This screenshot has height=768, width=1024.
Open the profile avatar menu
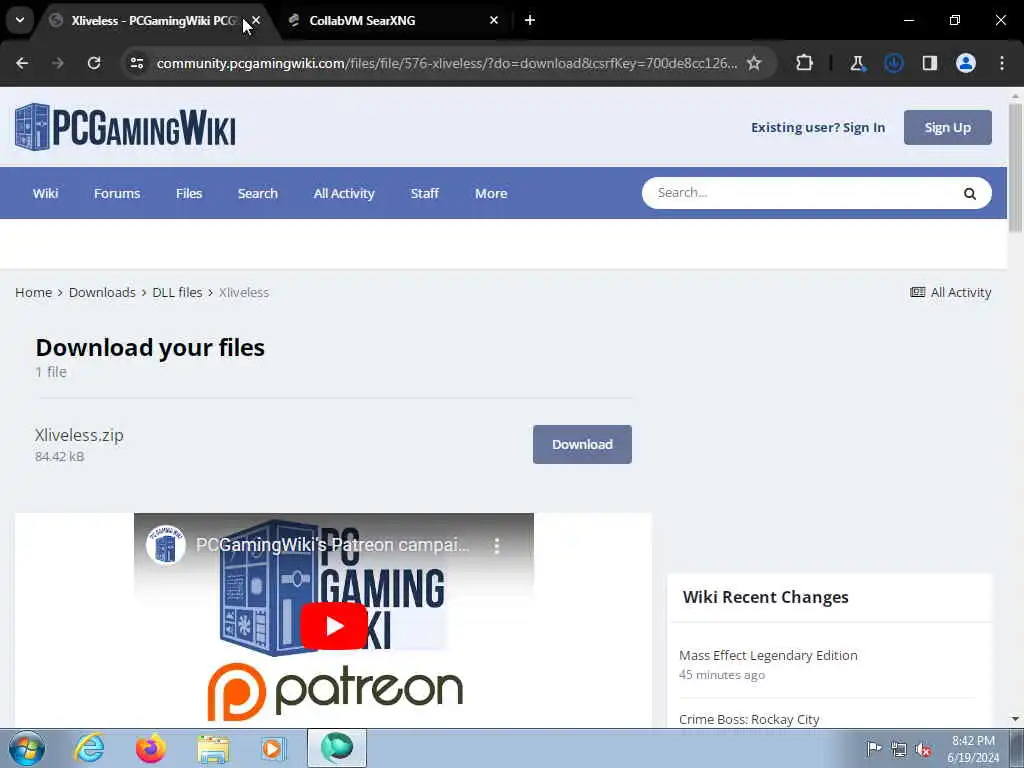coord(966,63)
